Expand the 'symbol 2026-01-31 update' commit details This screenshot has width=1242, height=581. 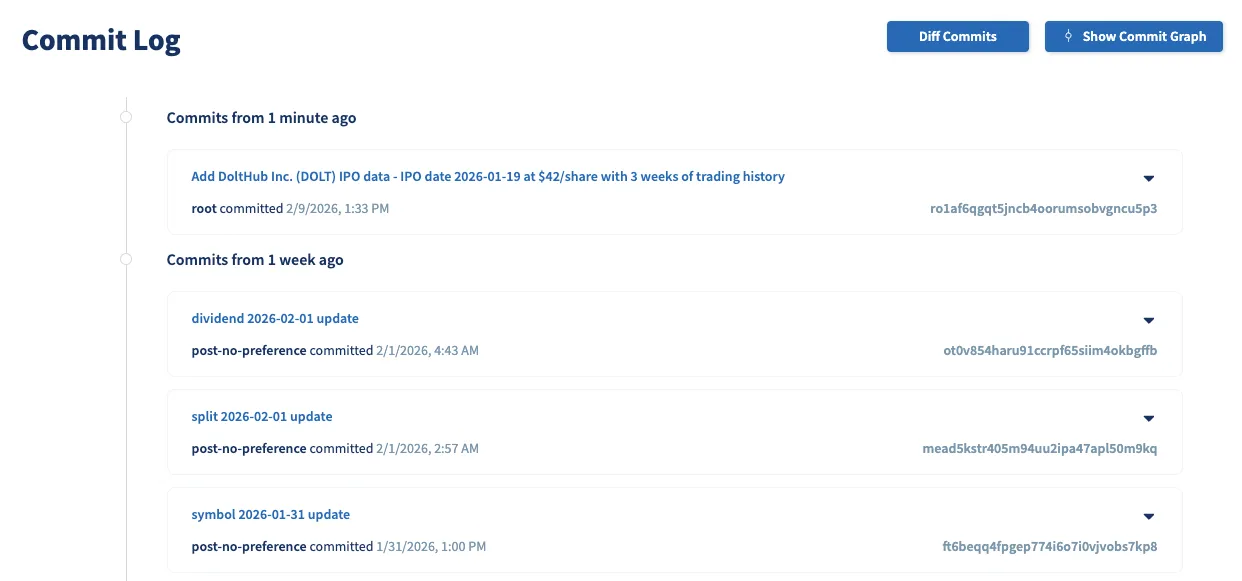tap(1148, 517)
